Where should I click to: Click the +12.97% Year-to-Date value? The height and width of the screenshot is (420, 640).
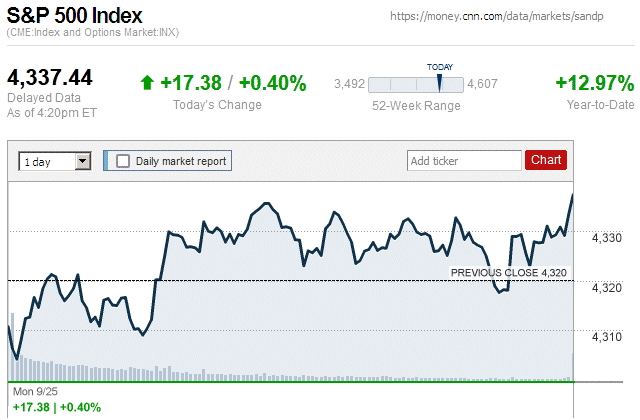594,83
